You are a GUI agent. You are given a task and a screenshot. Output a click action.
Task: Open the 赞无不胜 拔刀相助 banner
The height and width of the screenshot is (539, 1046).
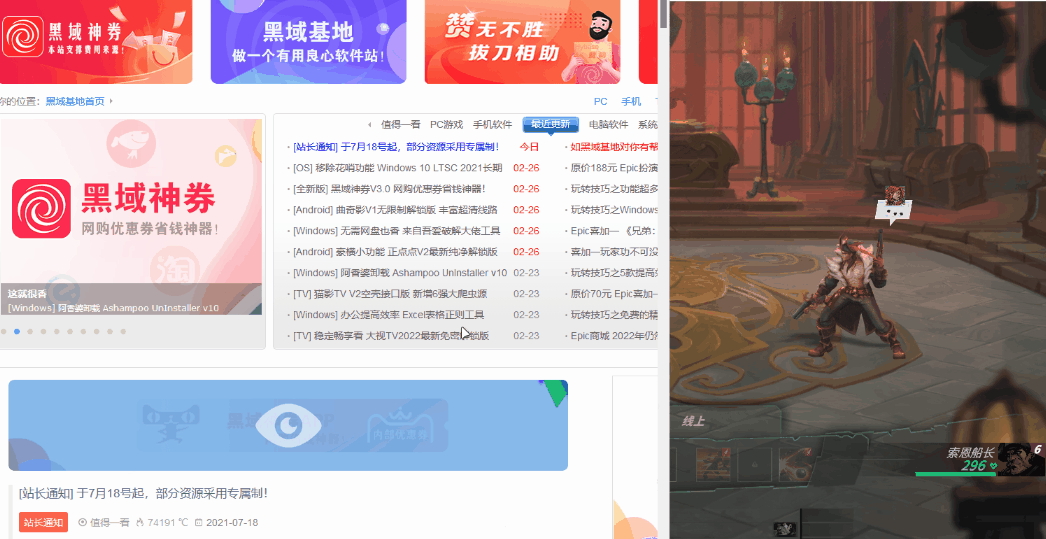522,41
